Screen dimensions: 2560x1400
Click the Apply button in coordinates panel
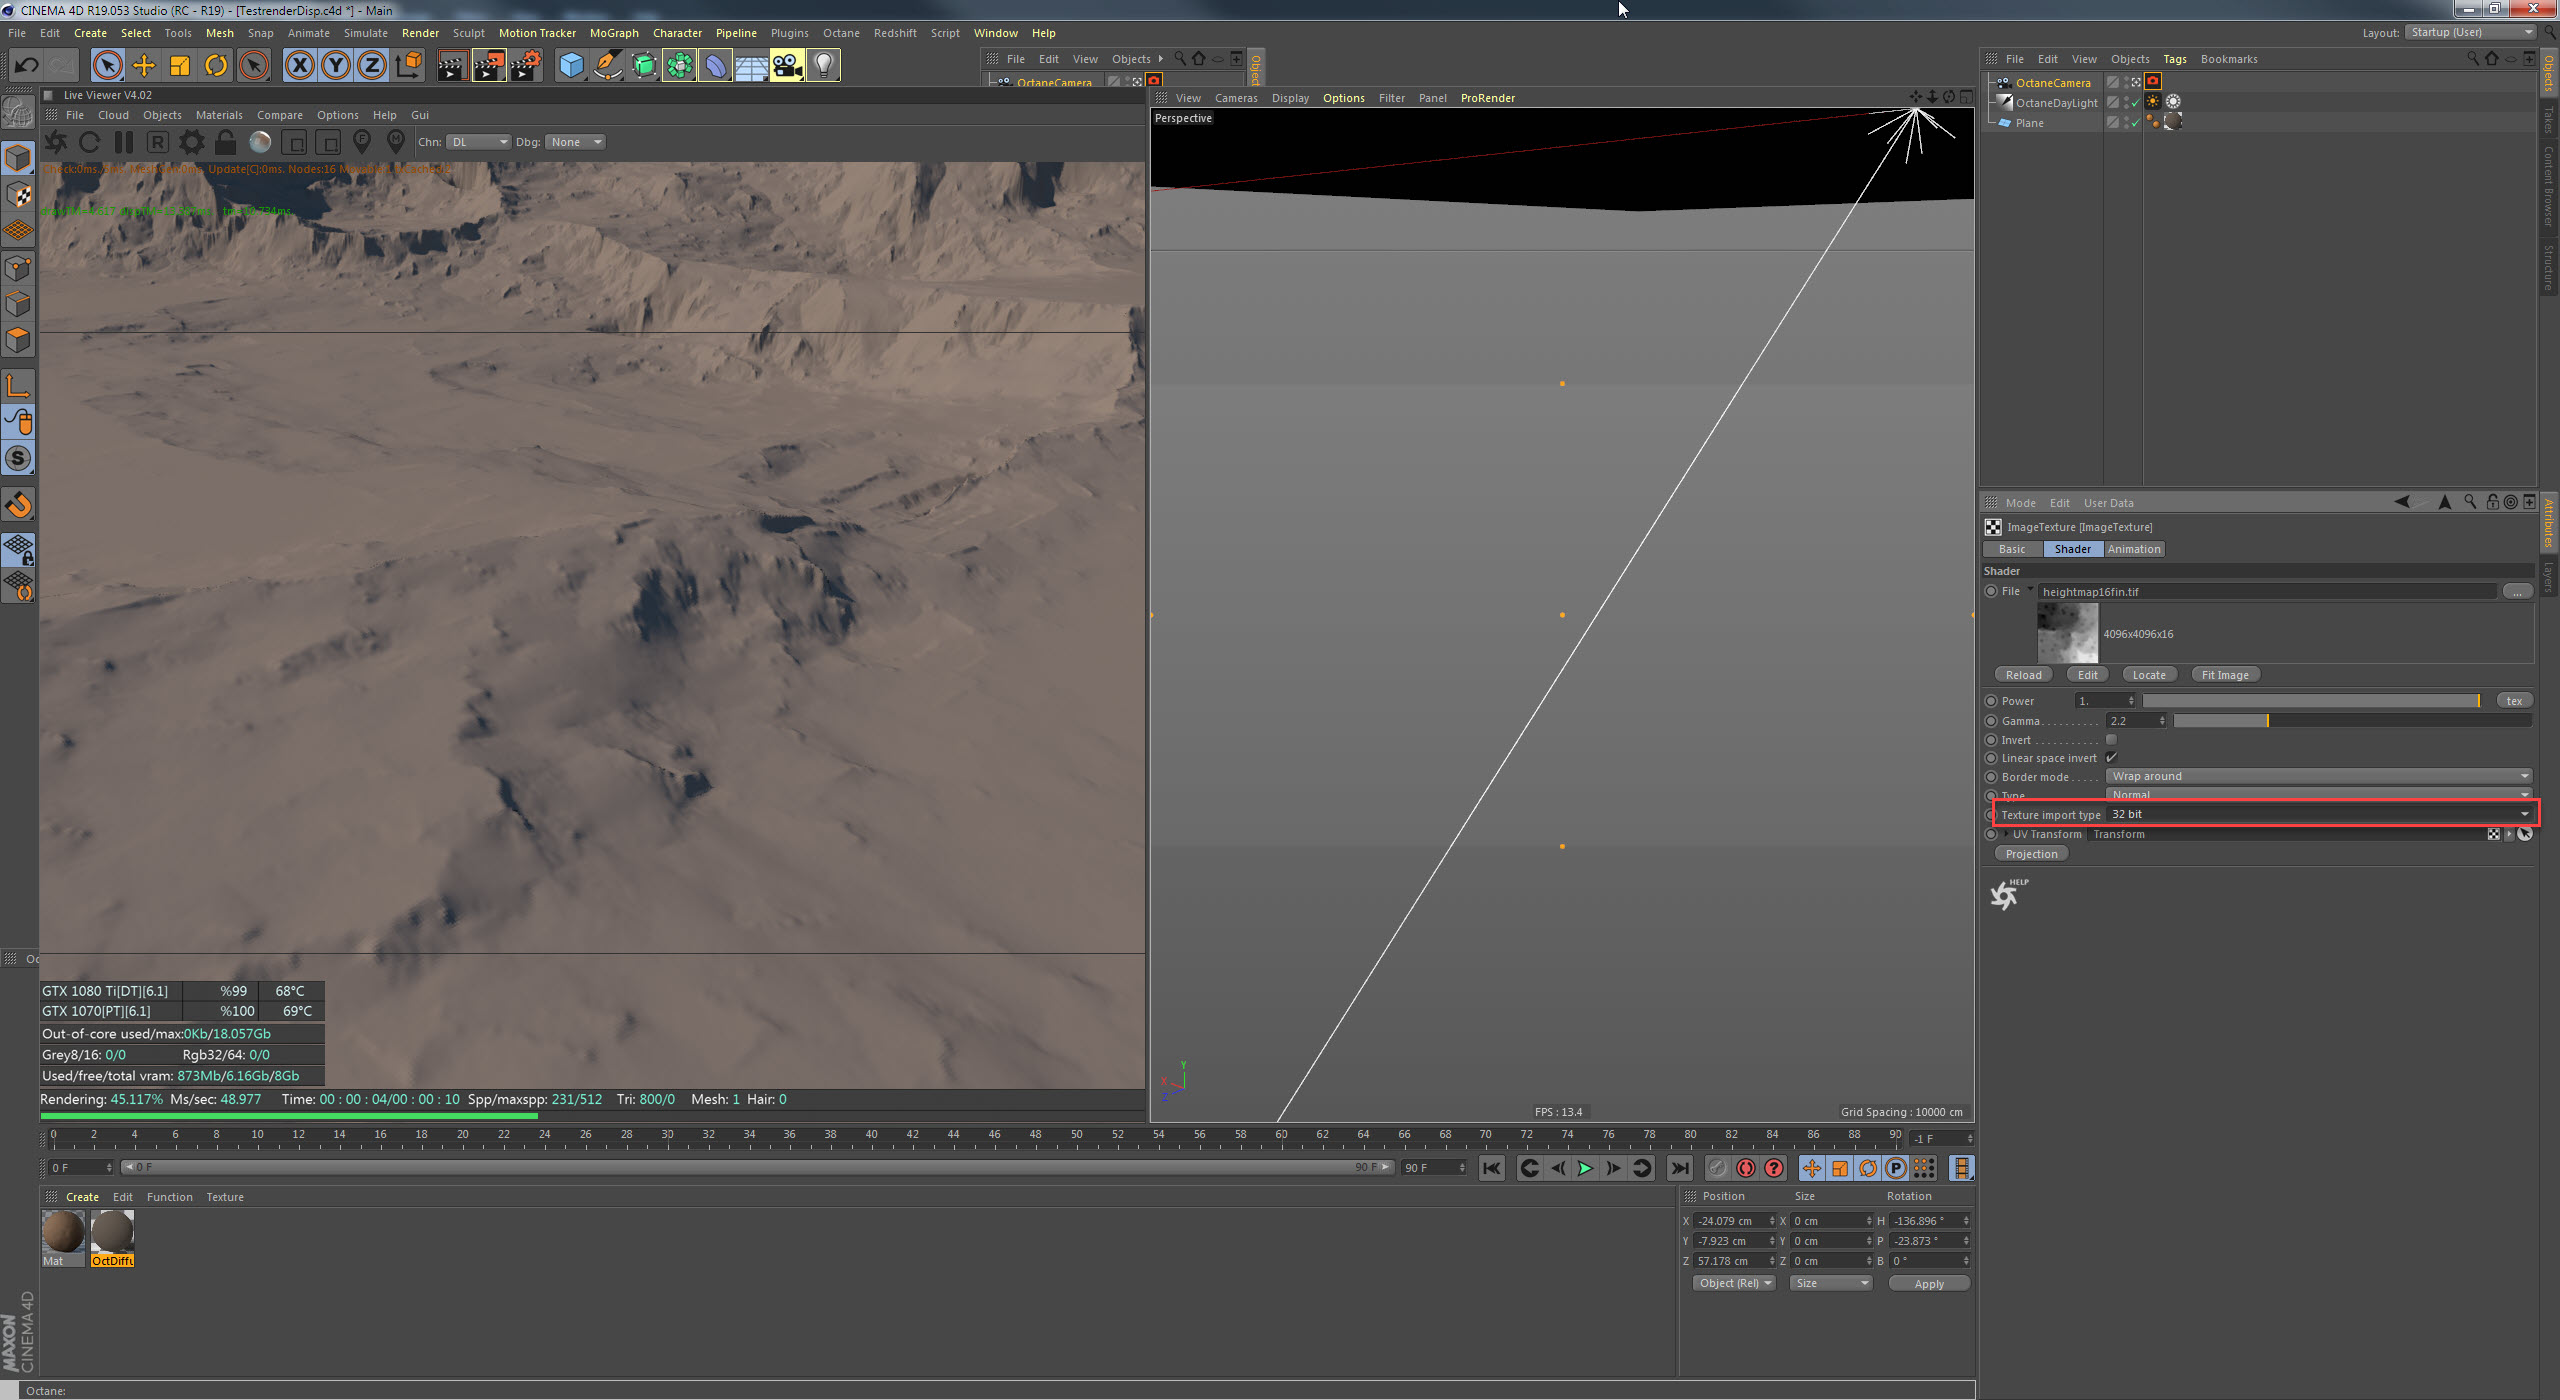(x=1929, y=1284)
